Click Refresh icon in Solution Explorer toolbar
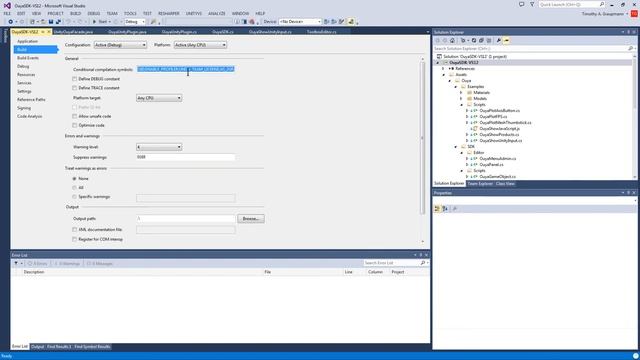This screenshot has height=360, width=640. click(474, 40)
